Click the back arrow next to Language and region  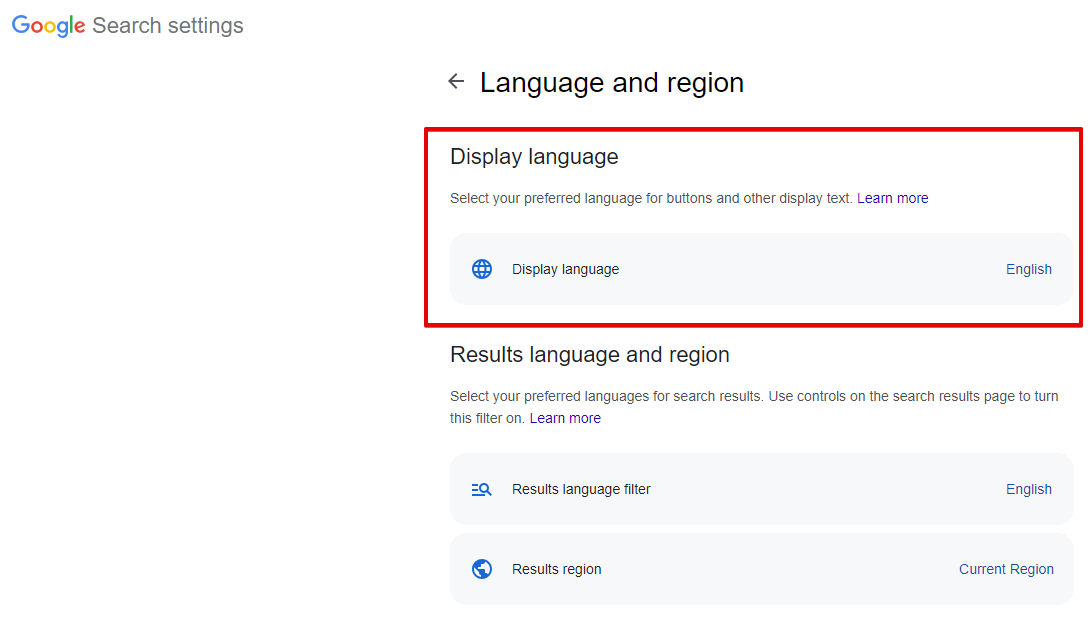456,81
